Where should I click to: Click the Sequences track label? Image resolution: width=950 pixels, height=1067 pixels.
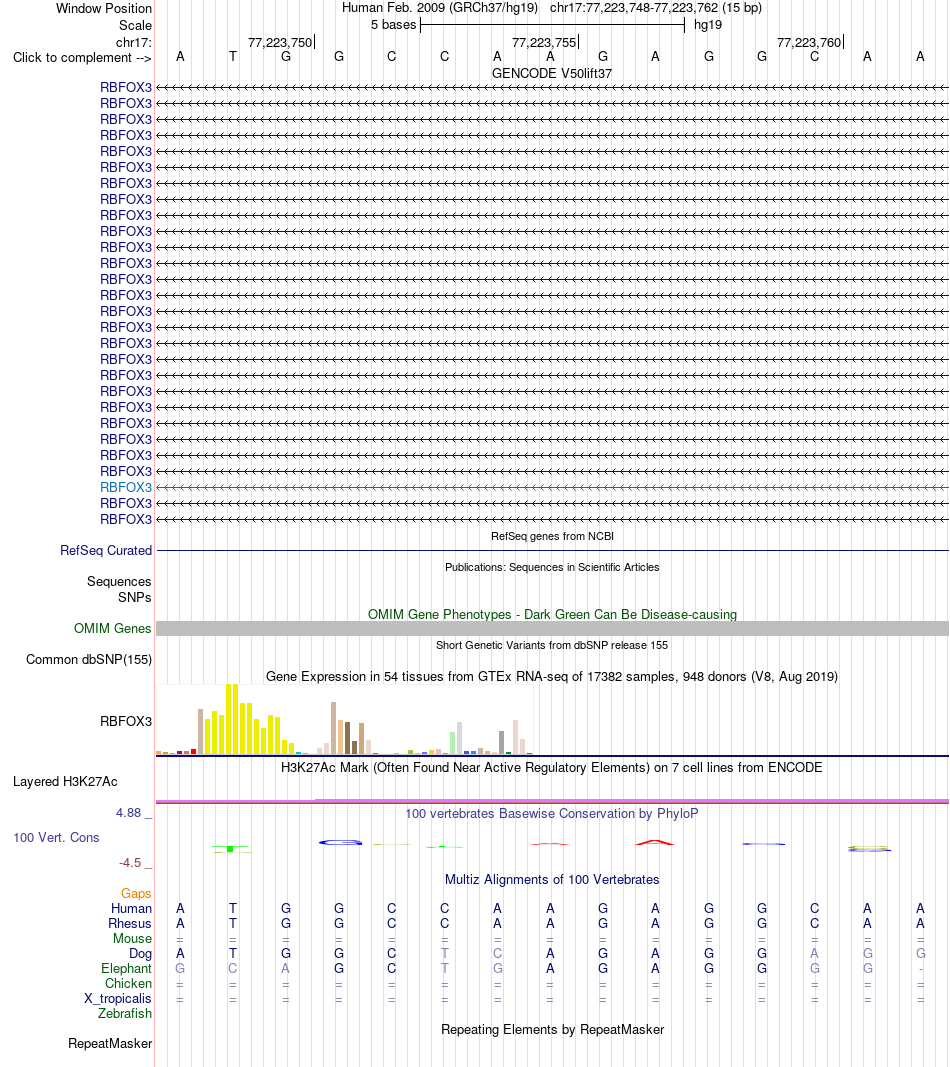[119, 581]
